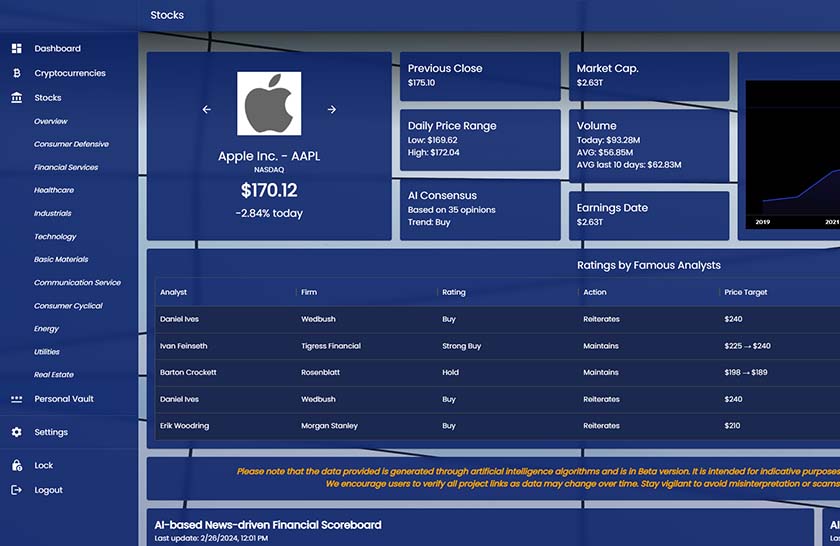Click the Dashboard grid icon

point(17,48)
